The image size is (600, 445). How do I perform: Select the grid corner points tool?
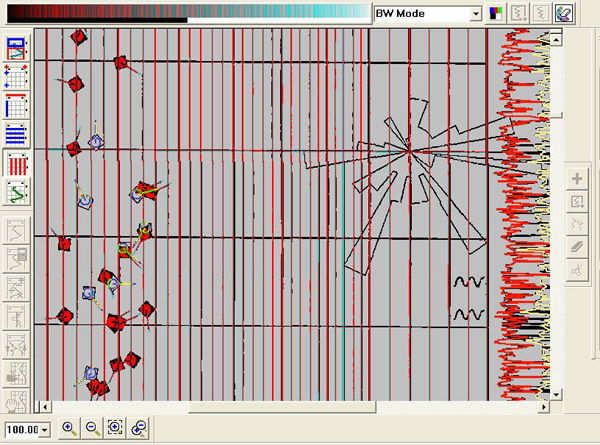point(17,77)
